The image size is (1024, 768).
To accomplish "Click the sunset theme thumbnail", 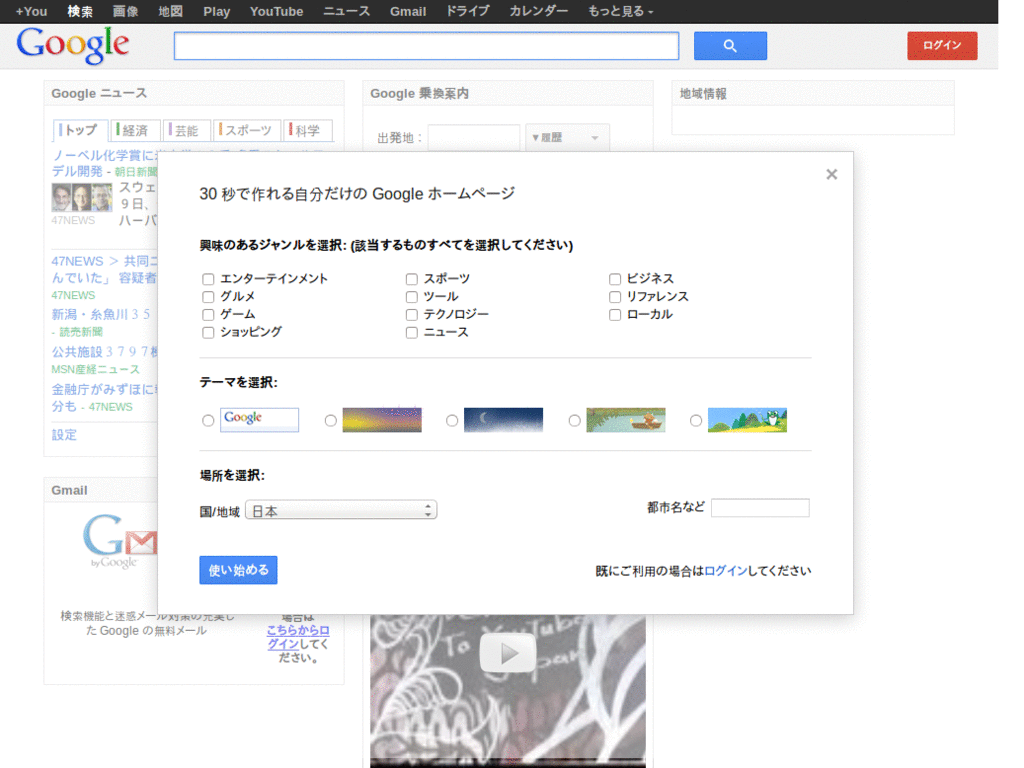I will point(382,420).
